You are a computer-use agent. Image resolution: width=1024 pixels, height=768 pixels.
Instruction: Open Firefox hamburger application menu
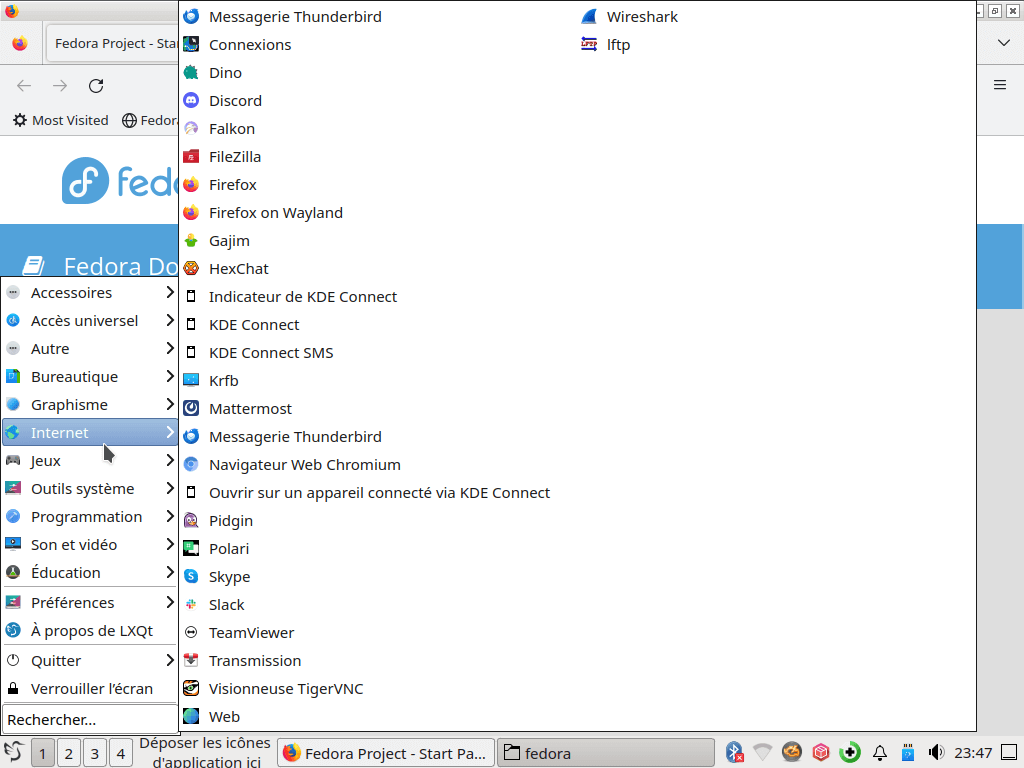pyautogui.click(x=1000, y=85)
